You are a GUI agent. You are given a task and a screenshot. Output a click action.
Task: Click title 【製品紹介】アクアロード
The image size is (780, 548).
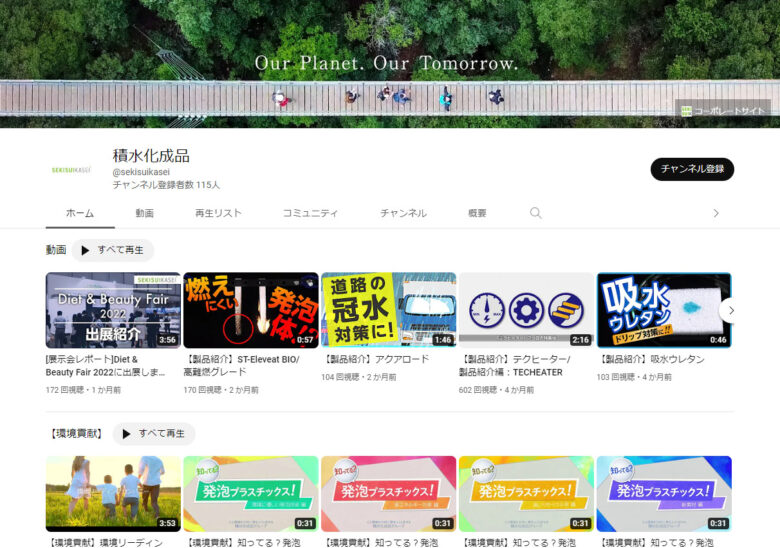tap(376, 359)
